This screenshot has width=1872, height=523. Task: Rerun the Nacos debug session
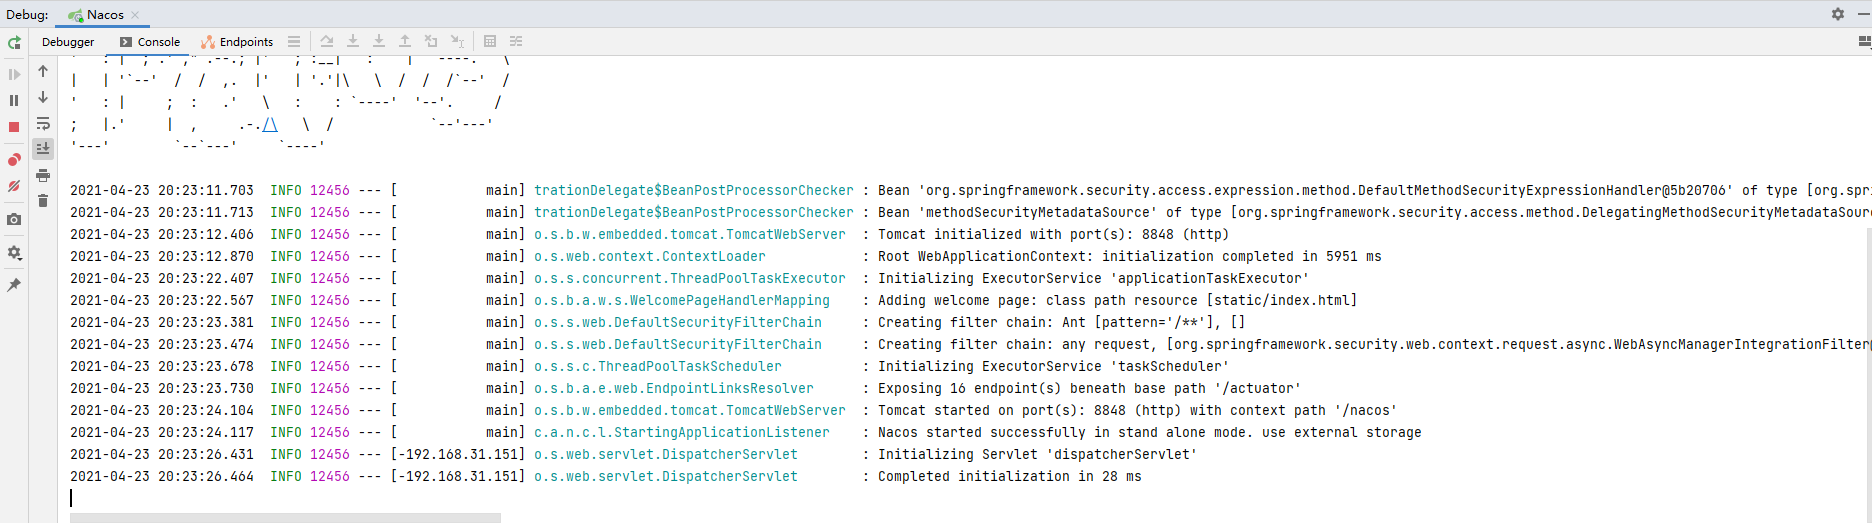(x=14, y=43)
